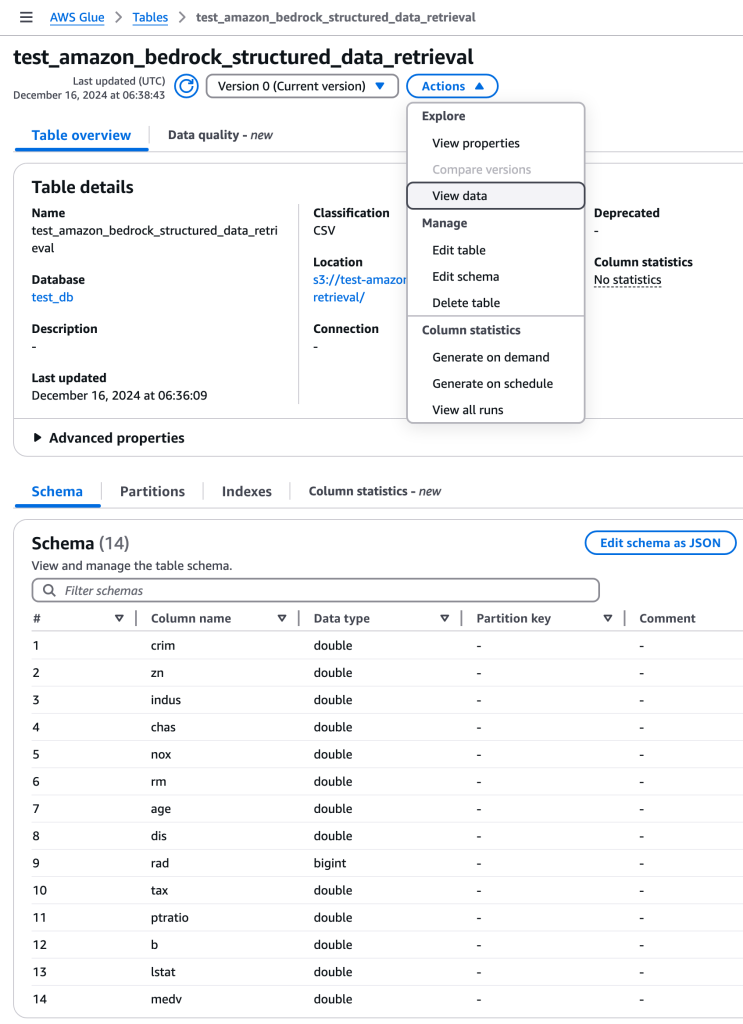Open the Data quality tab
Image resolution: width=743 pixels, height=1024 pixels.
(220, 135)
